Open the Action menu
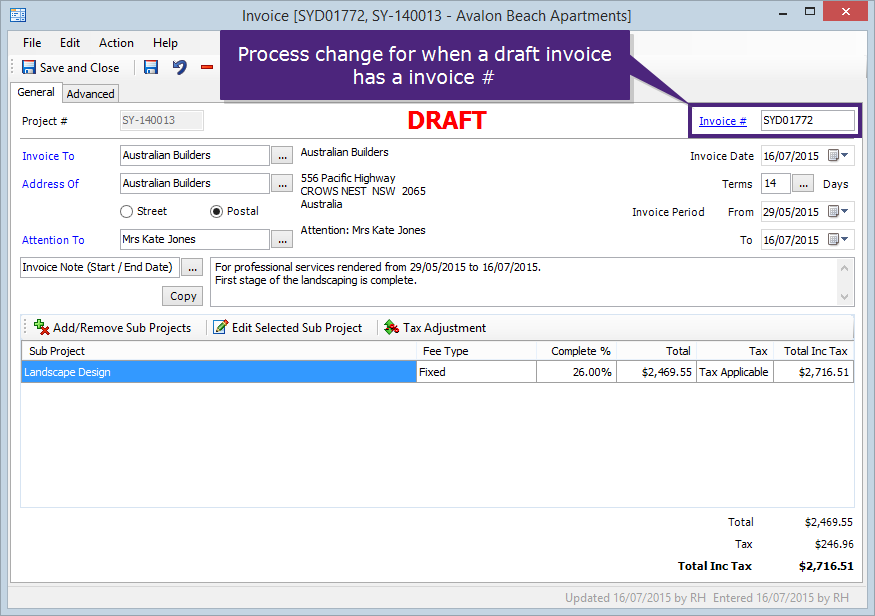 point(116,43)
